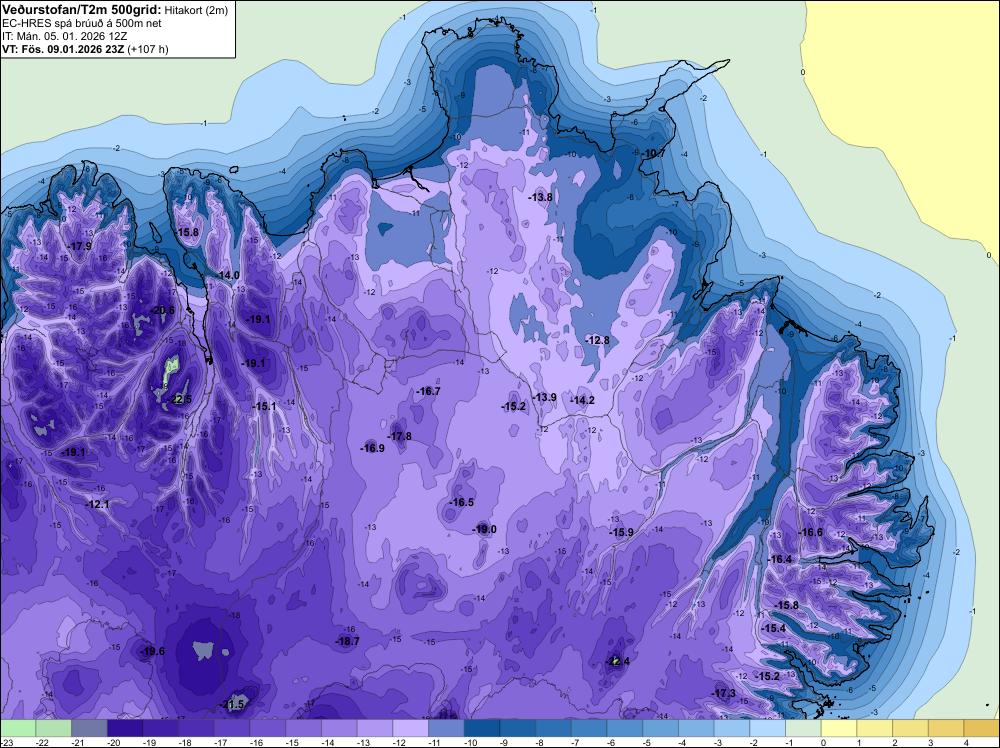1000x748 pixels.
Task: Click the legend swatch labeled -20
Action: coord(125,728)
